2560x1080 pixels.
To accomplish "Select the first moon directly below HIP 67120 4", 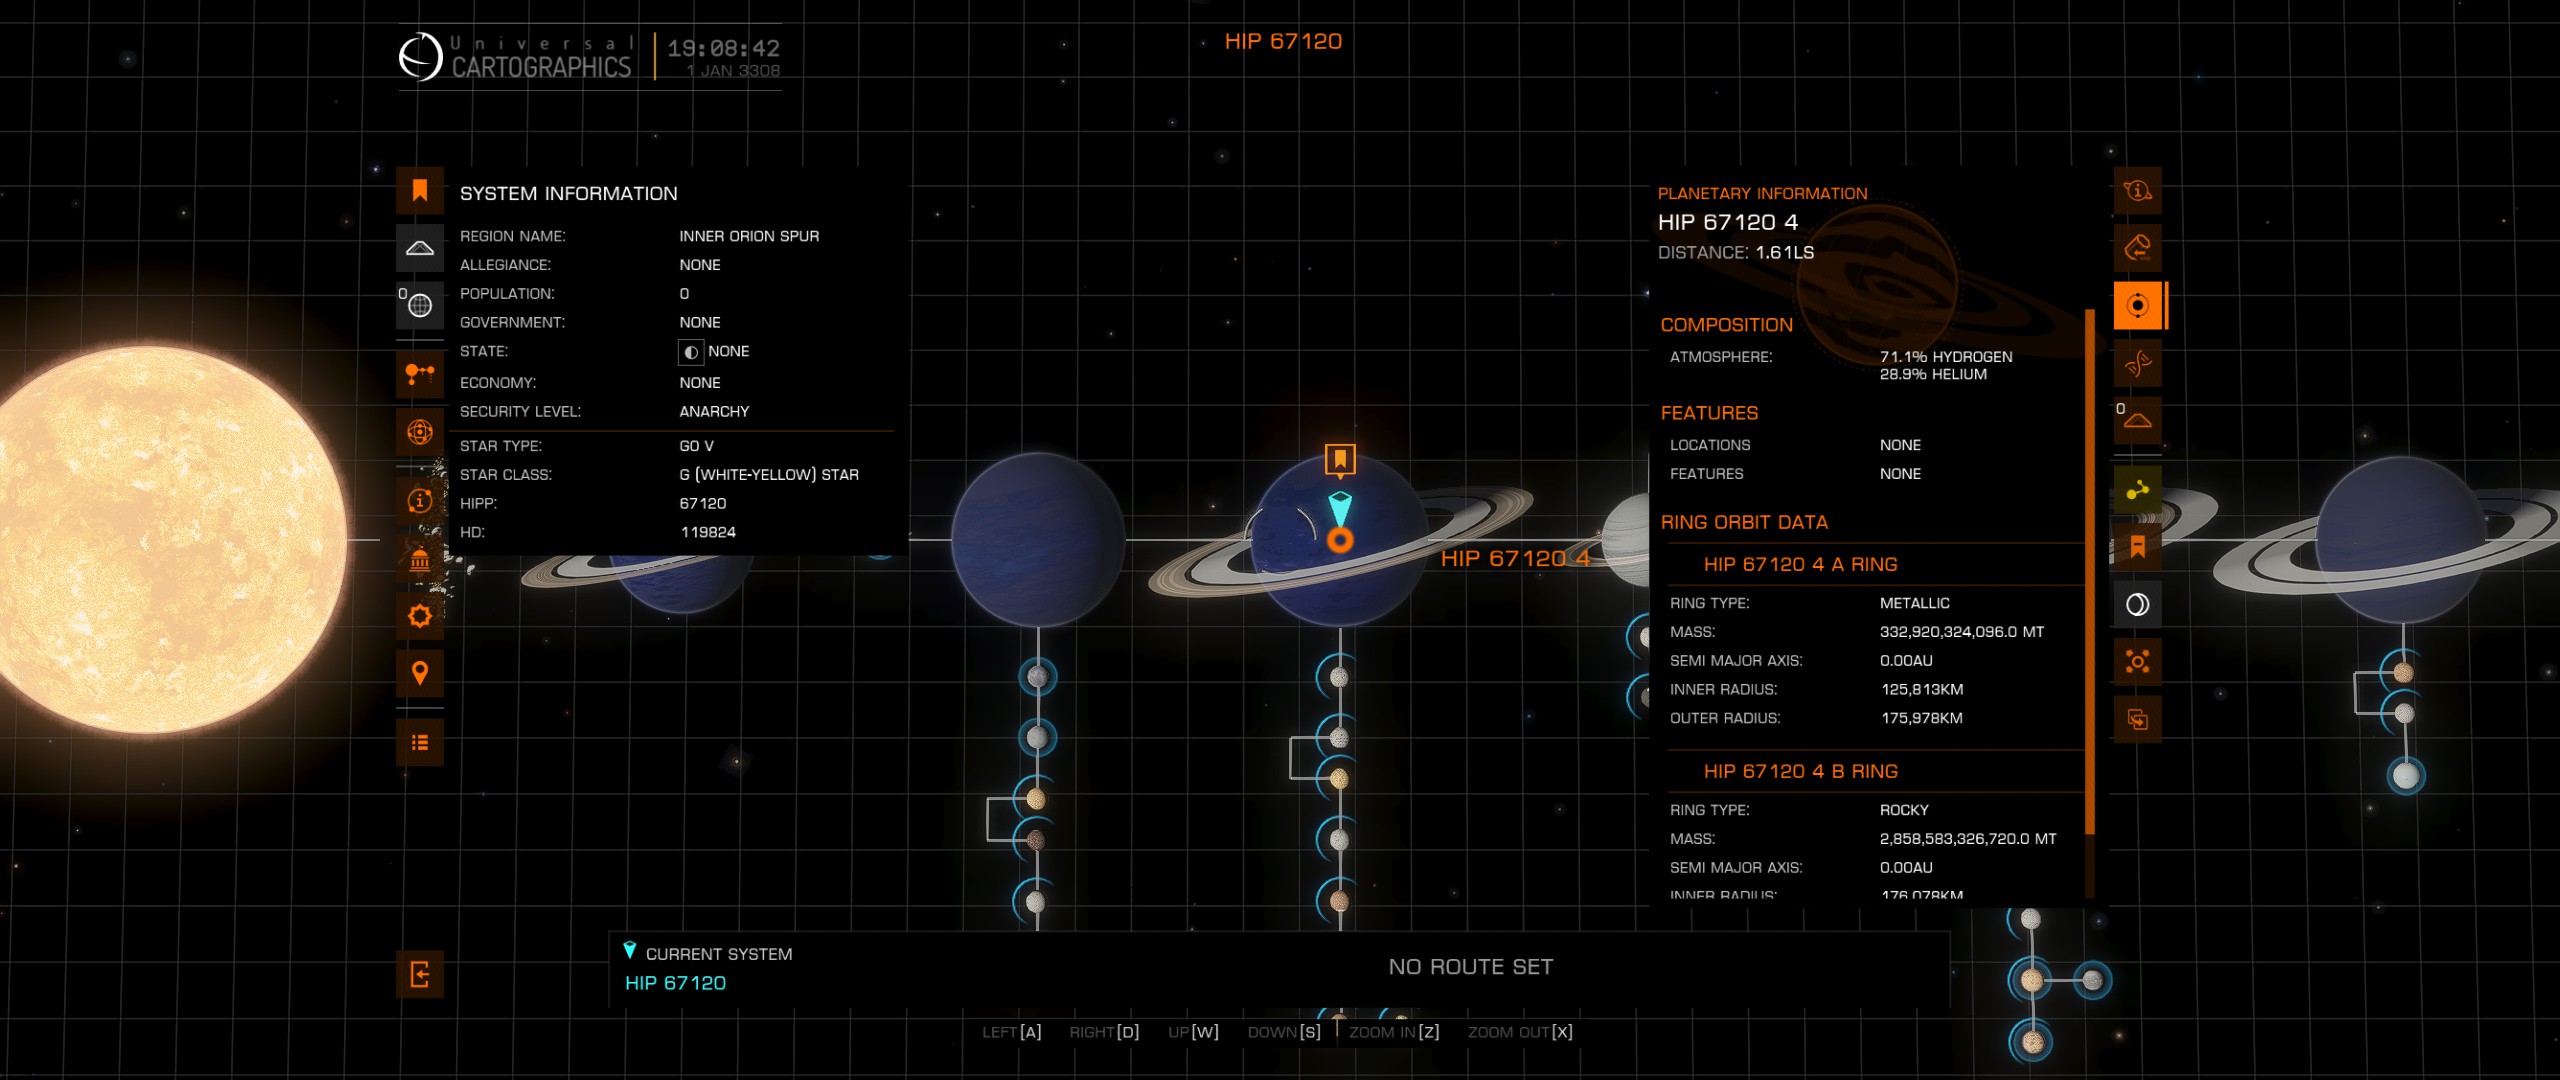I will tap(1339, 678).
